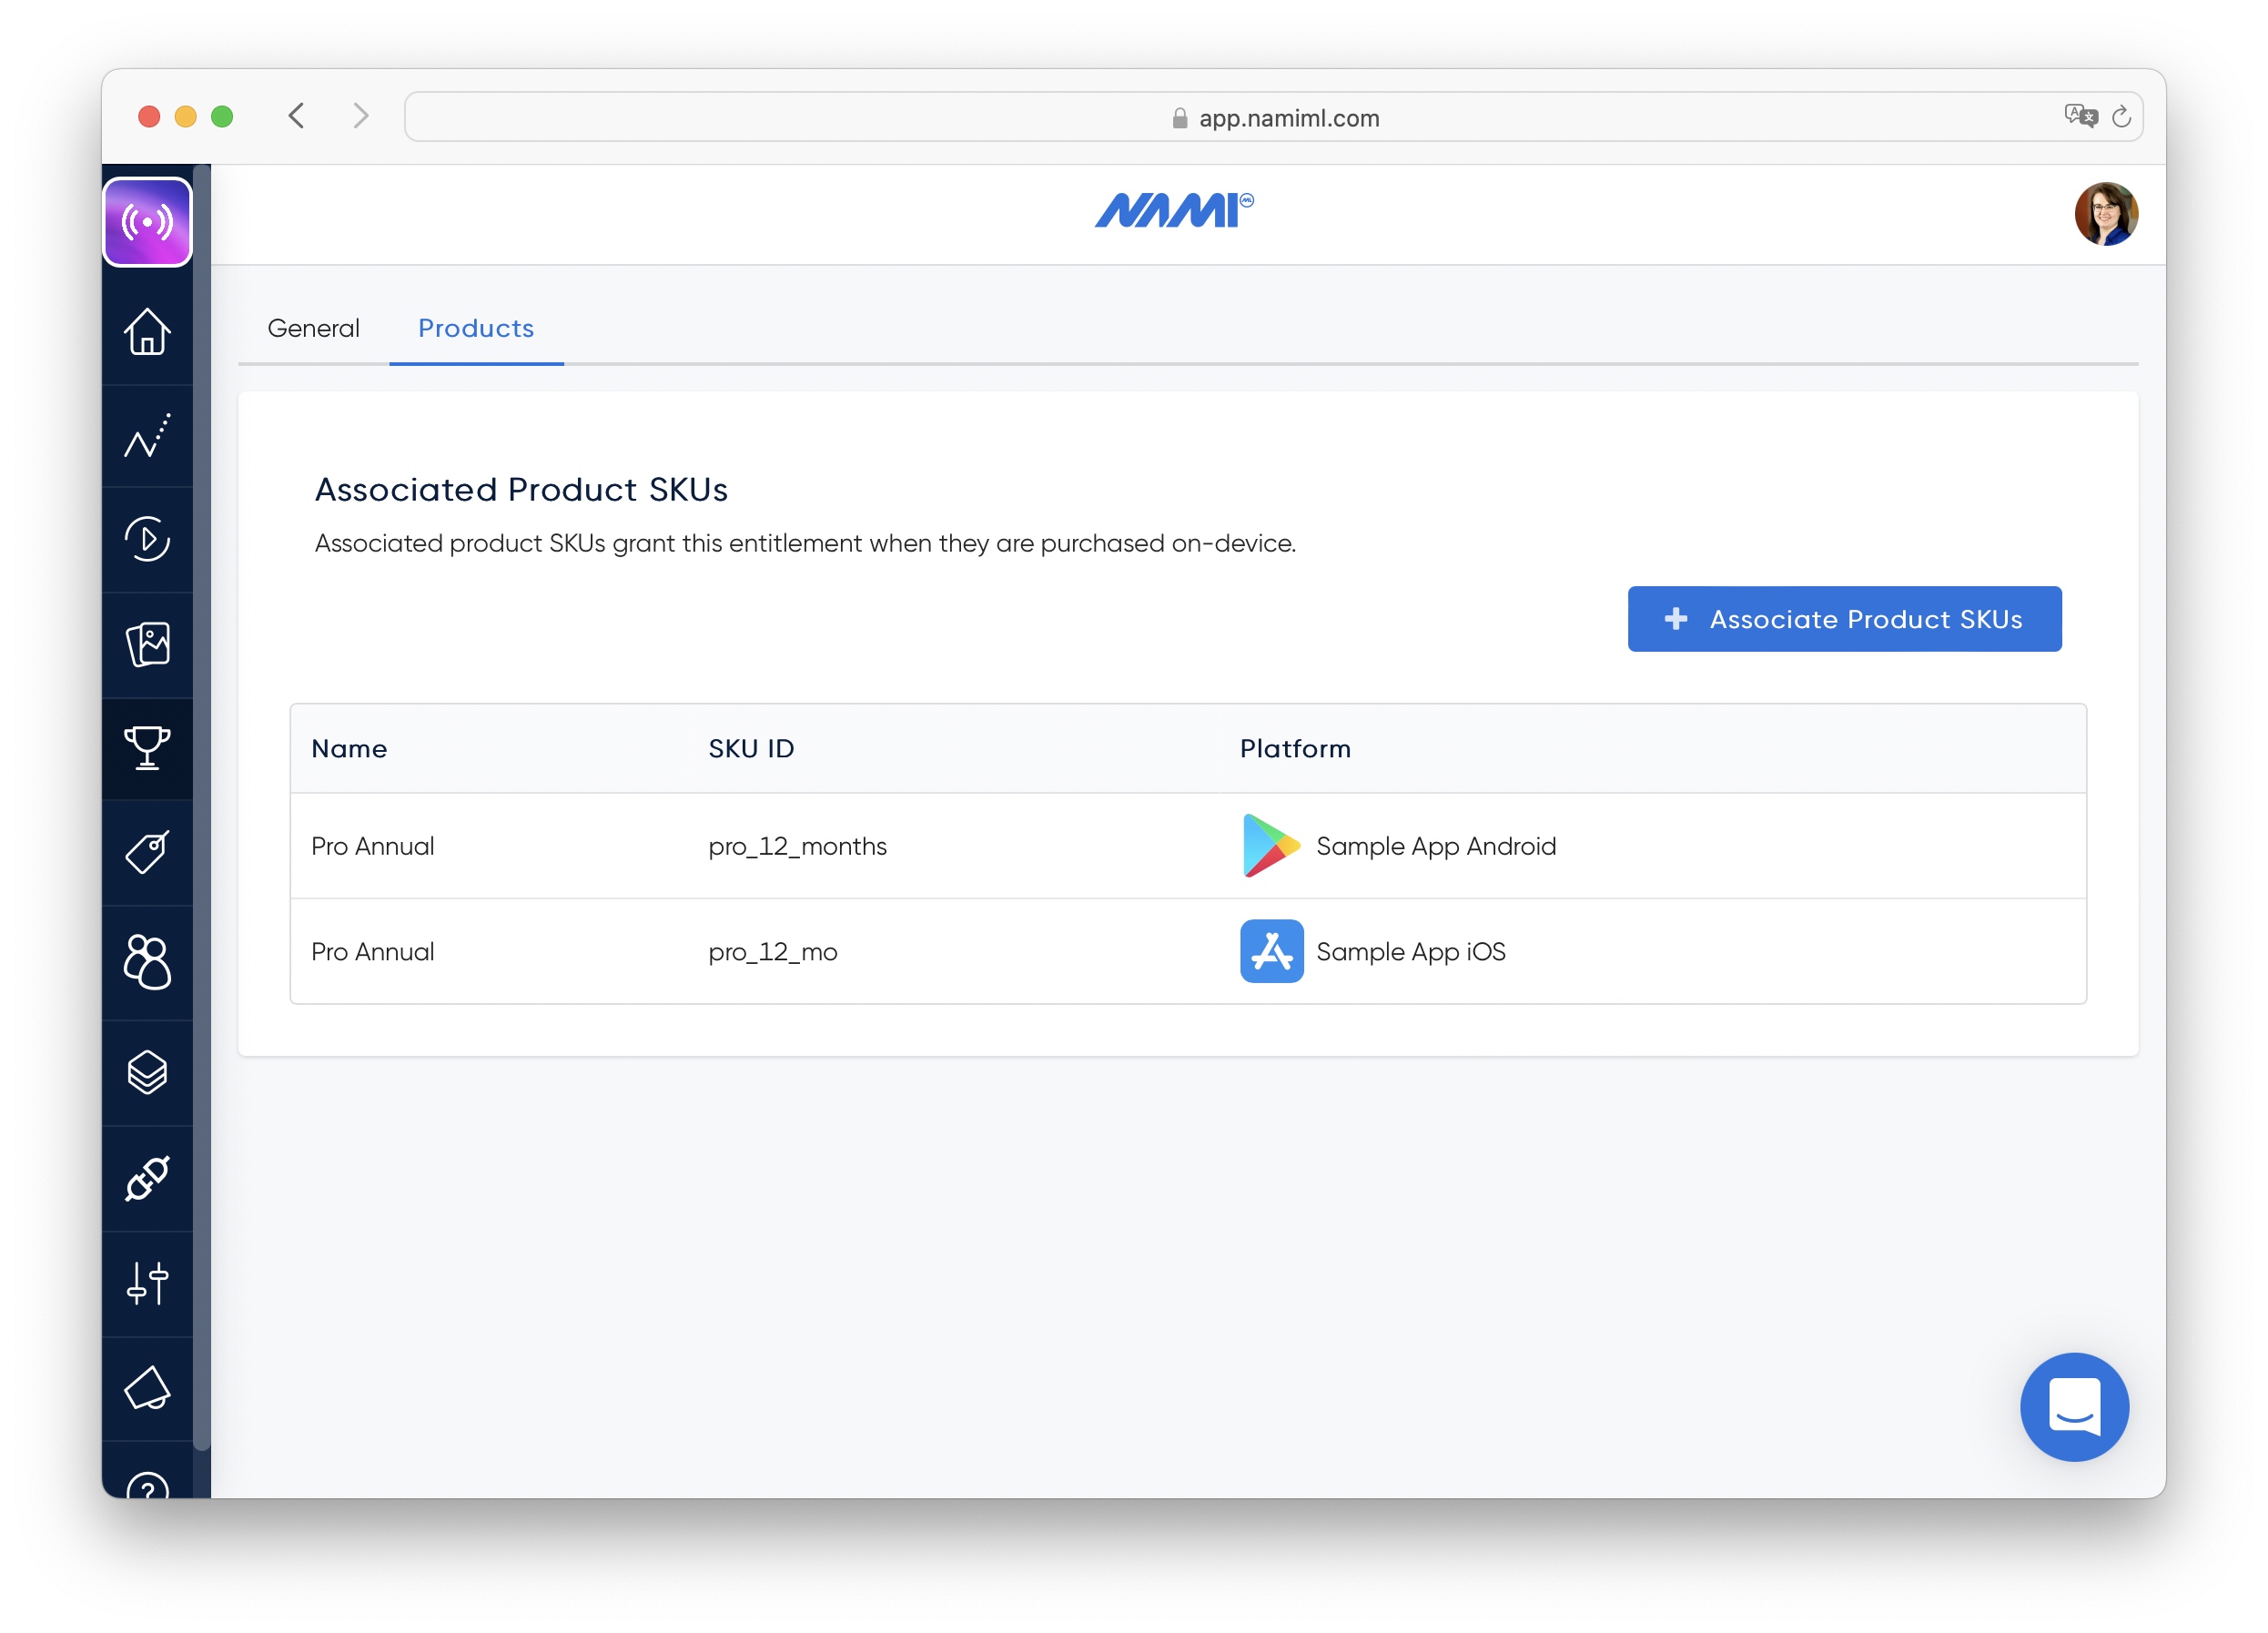
Task: Click the browser back arrow
Action: (x=297, y=116)
